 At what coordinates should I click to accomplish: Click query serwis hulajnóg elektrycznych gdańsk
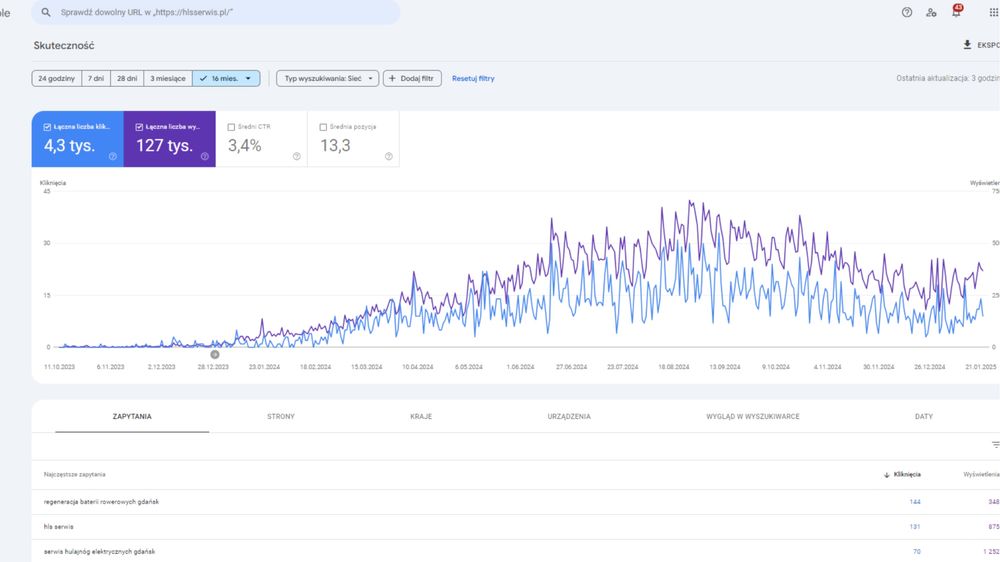(x=99, y=552)
